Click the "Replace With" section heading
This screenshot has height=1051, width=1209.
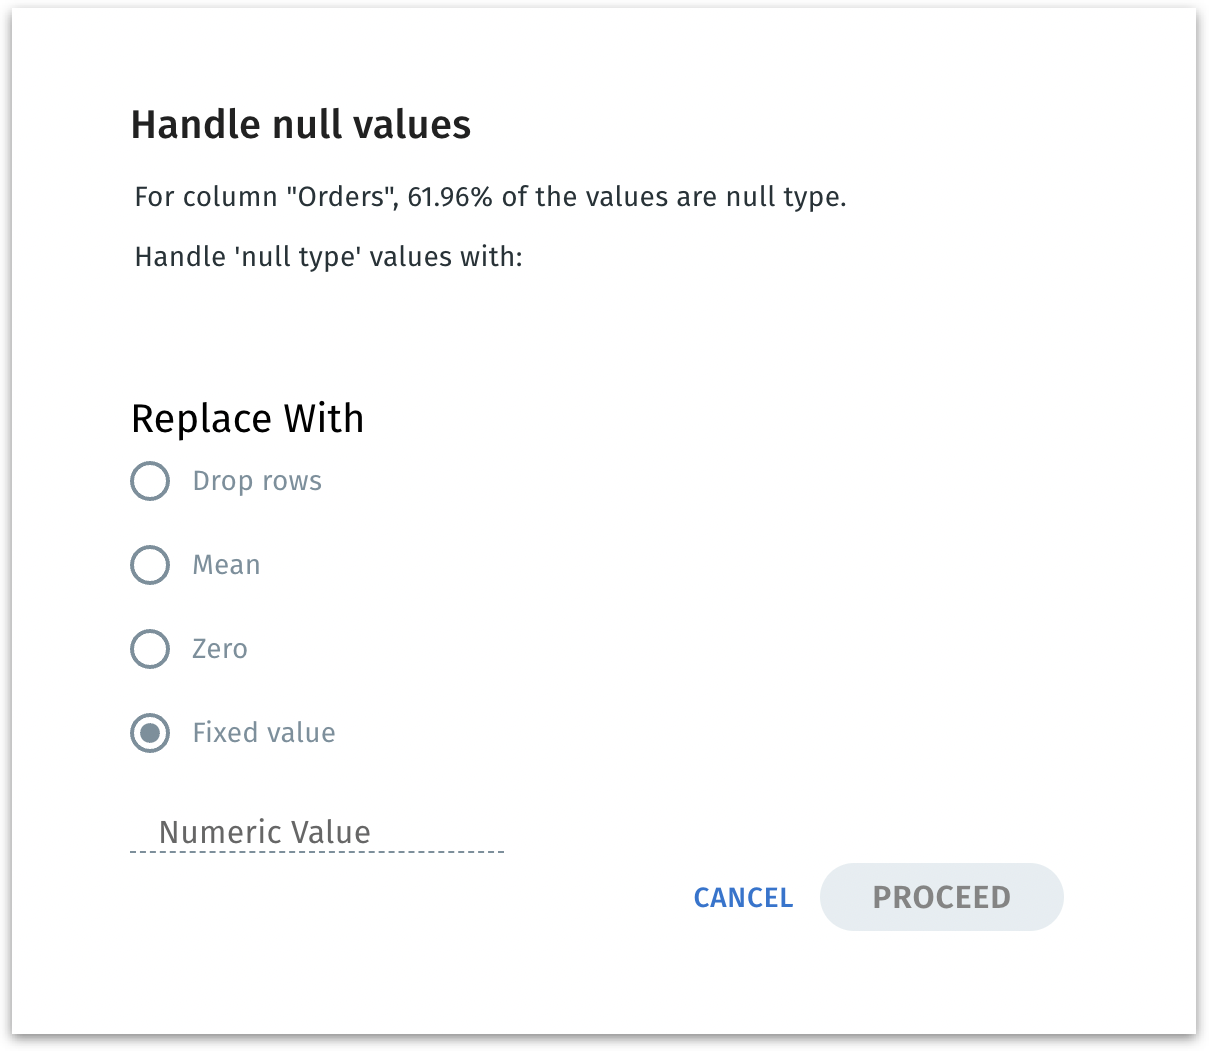(247, 418)
